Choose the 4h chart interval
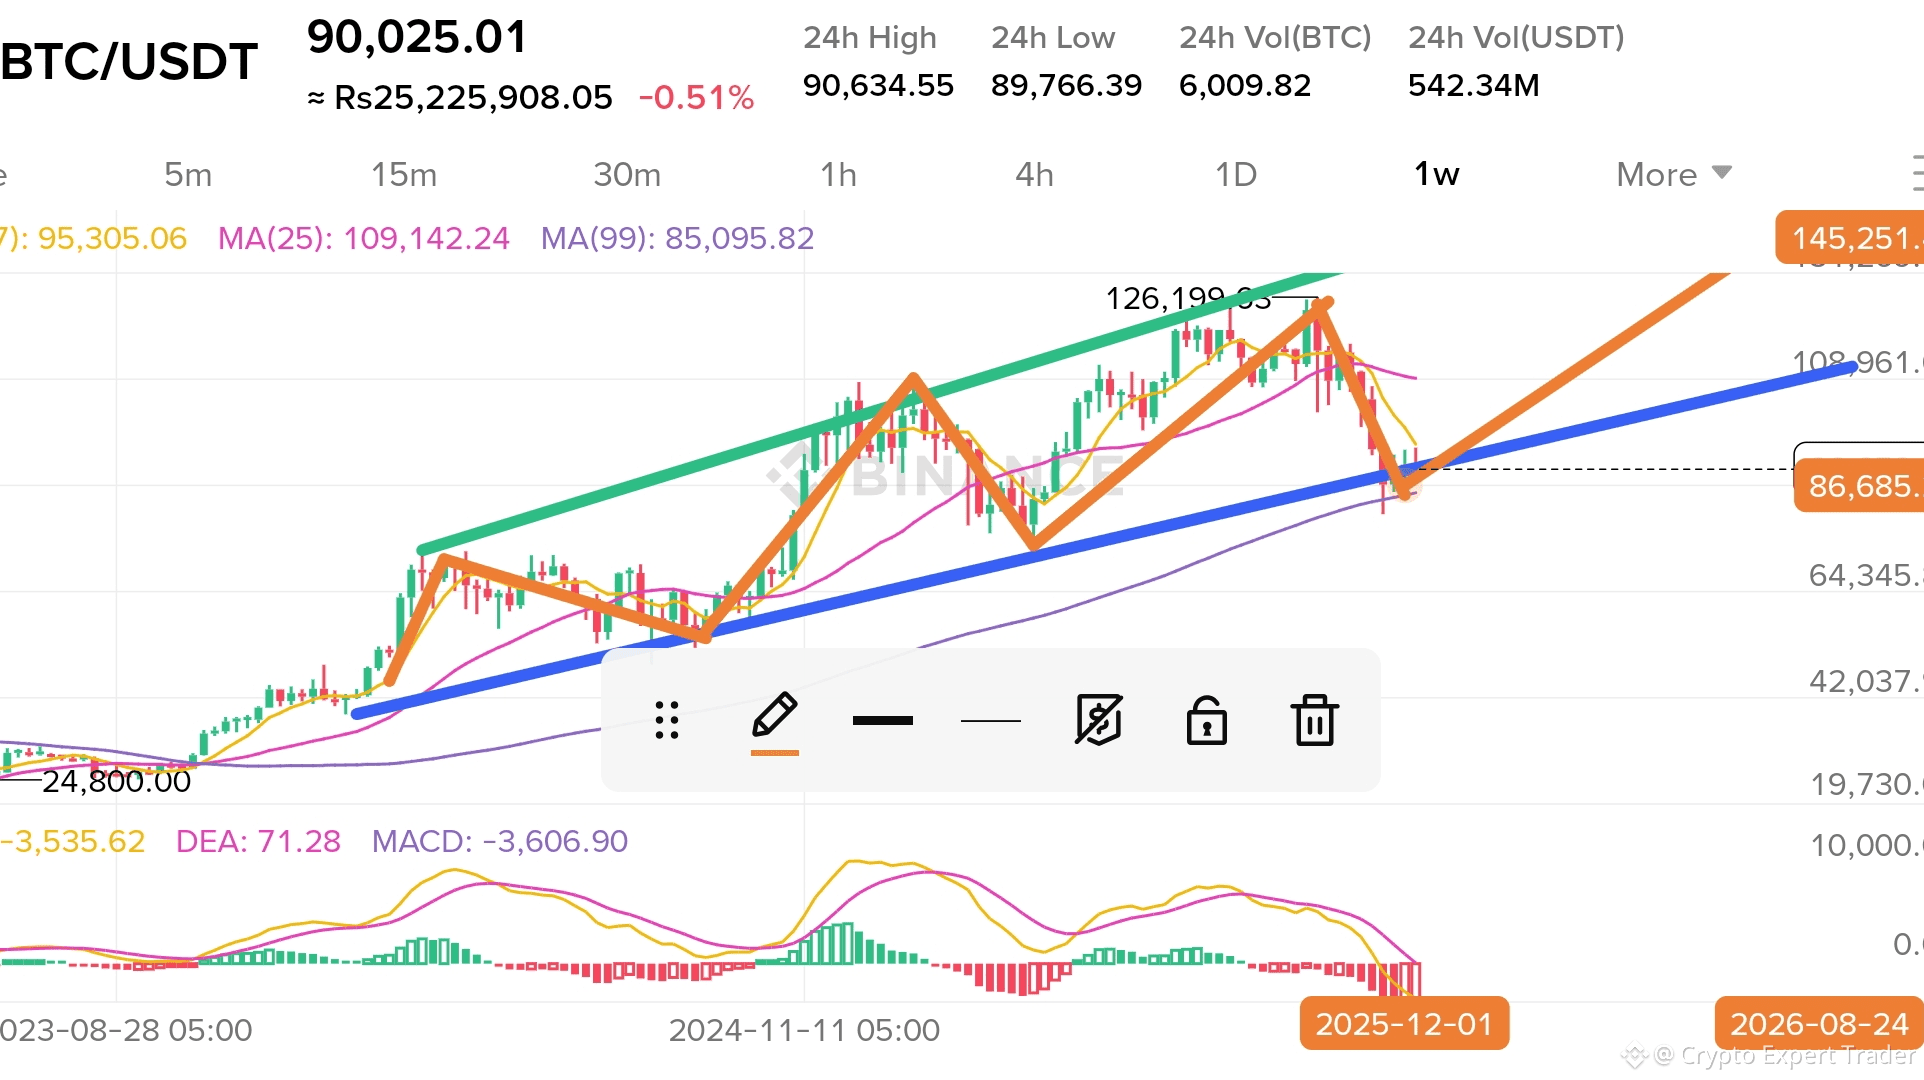1924x1080 pixels. tap(1034, 175)
